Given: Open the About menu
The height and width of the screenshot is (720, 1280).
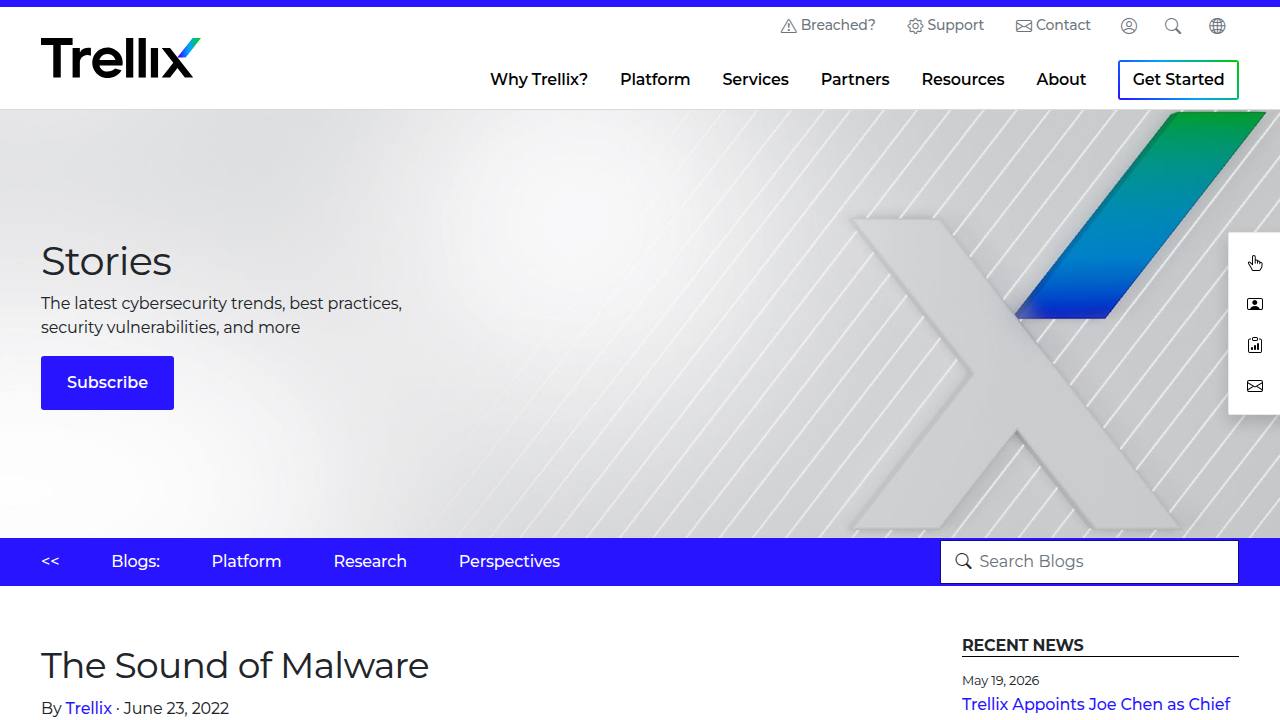Looking at the screenshot, I should tap(1061, 79).
